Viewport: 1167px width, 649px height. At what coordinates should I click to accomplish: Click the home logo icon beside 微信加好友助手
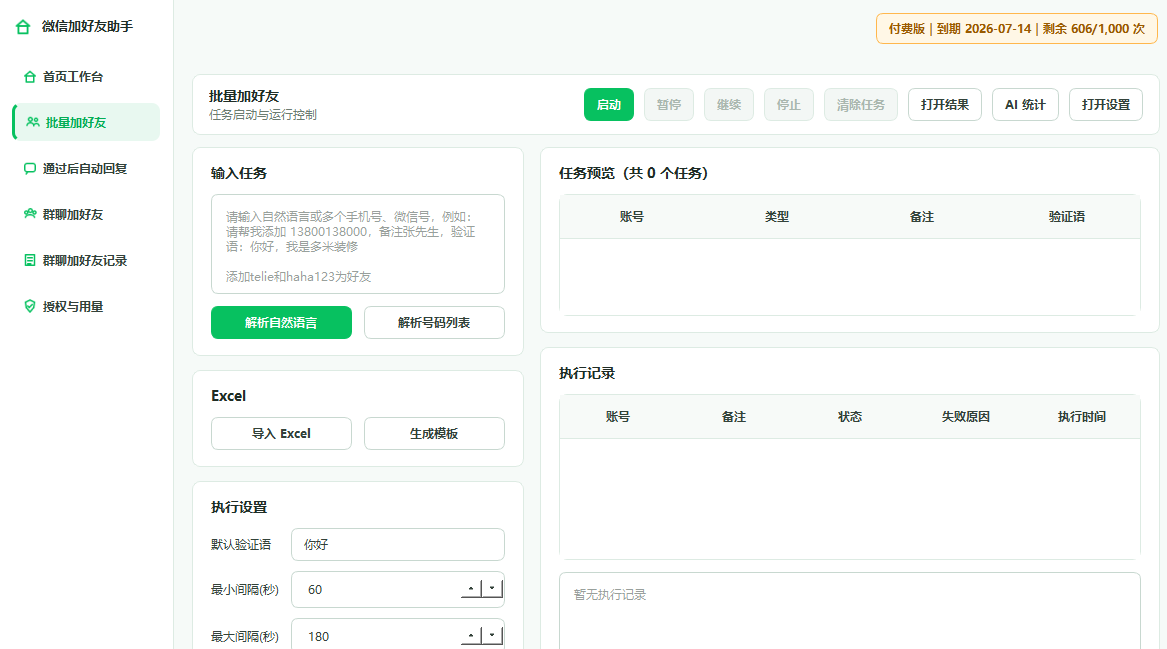click(23, 27)
